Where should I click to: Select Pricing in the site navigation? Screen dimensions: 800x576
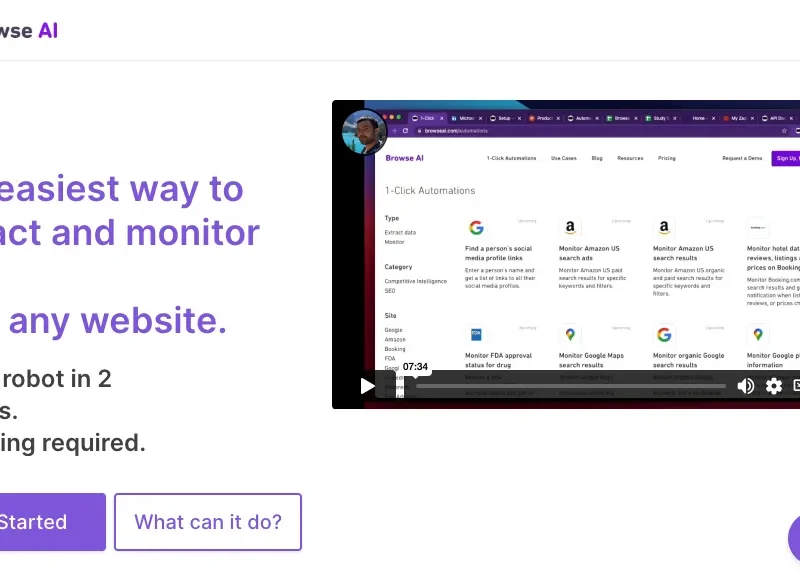click(667, 158)
